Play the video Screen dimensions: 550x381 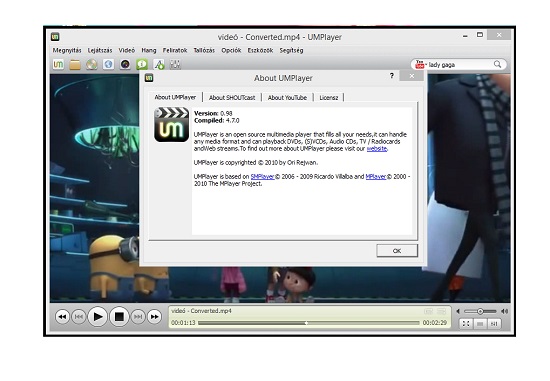click(97, 317)
